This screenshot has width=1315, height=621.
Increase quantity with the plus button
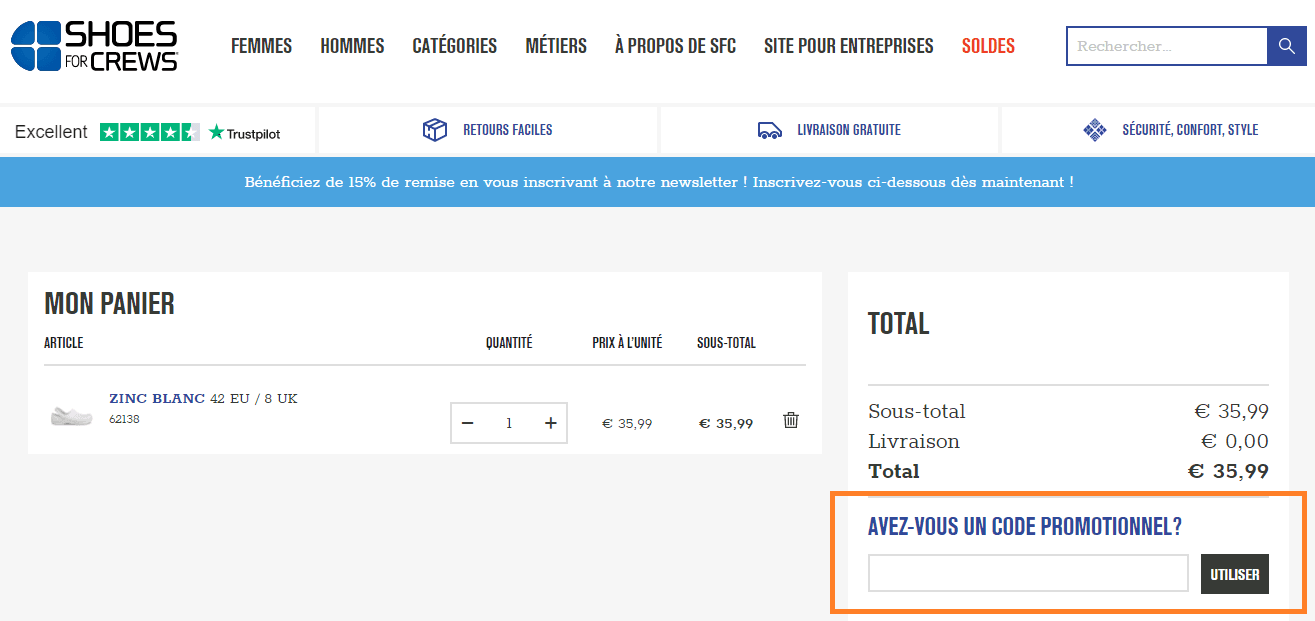pos(550,423)
